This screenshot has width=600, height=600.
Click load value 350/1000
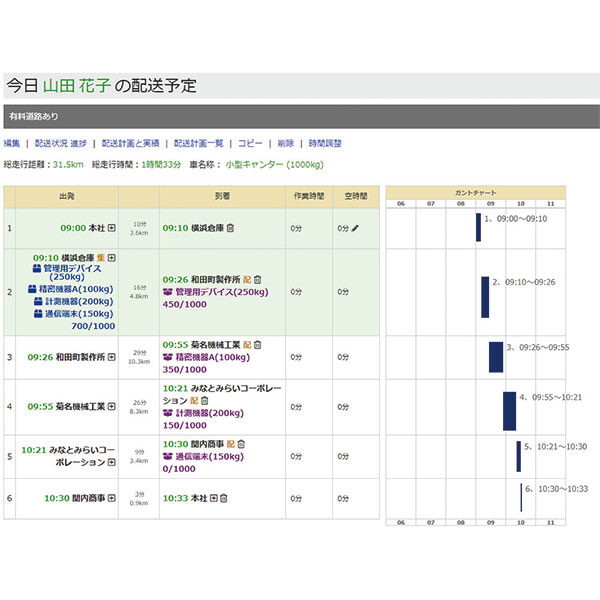pos(184,369)
